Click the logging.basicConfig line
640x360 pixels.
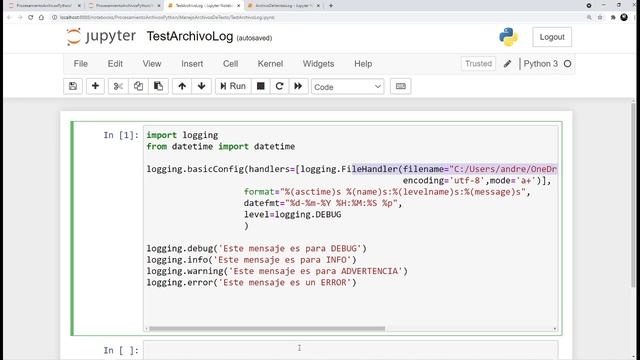tap(352, 169)
